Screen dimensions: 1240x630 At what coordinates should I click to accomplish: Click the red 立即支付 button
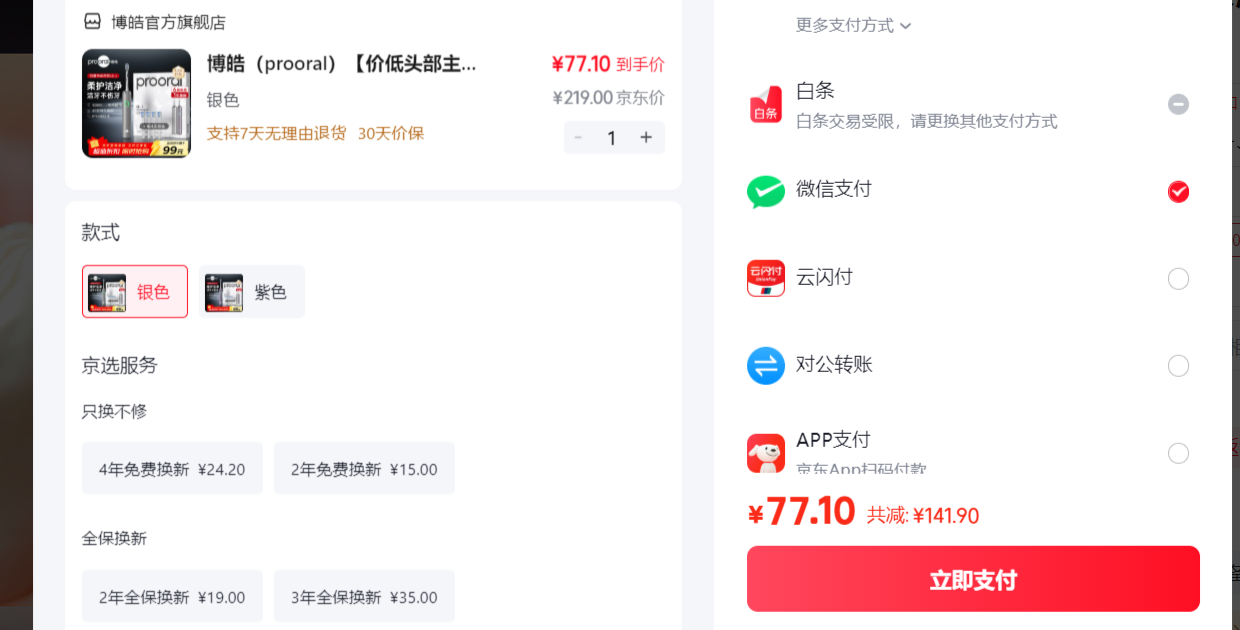973,579
